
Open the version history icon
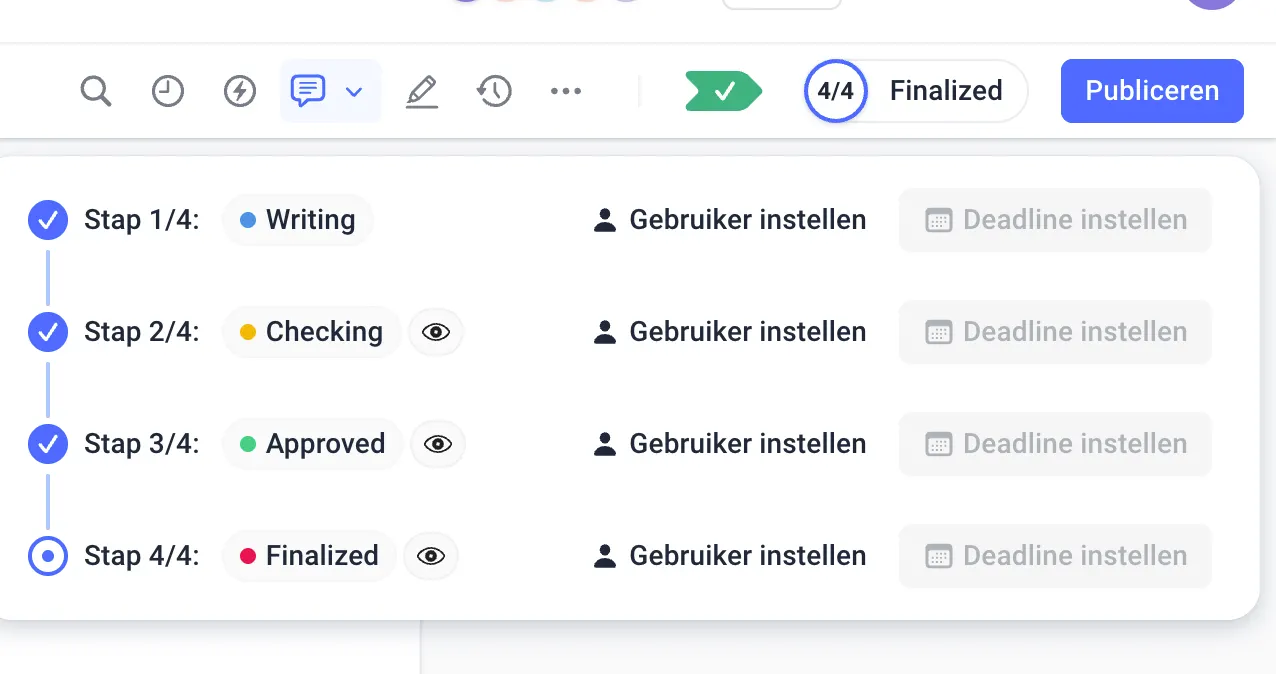[494, 91]
